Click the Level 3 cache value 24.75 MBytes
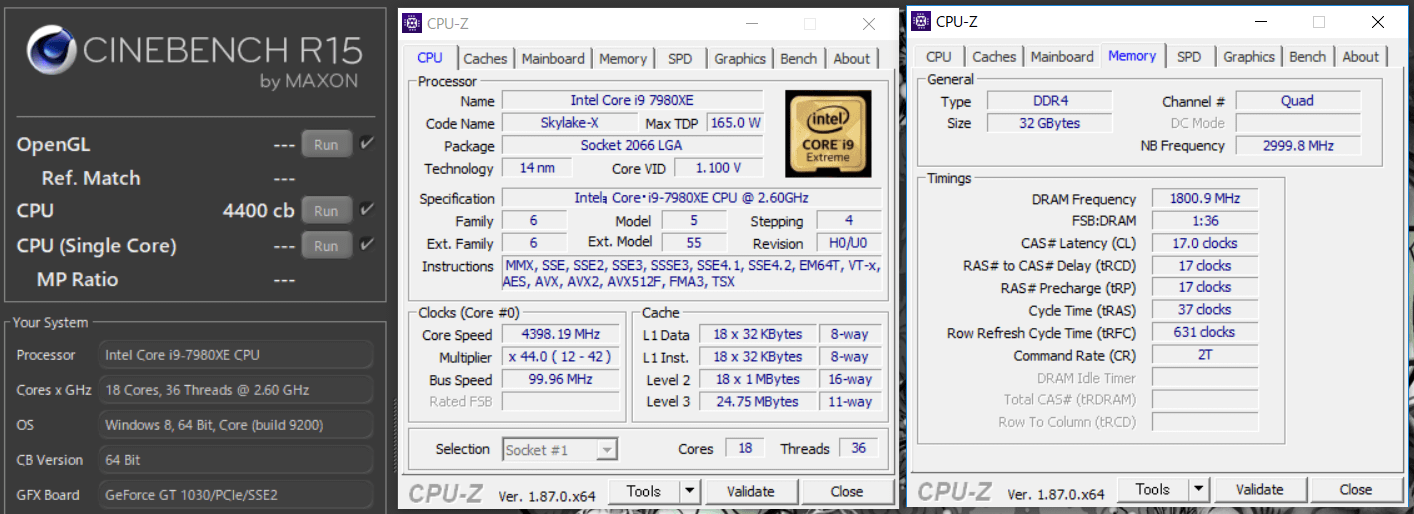1414x514 pixels. click(x=757, y=402)
